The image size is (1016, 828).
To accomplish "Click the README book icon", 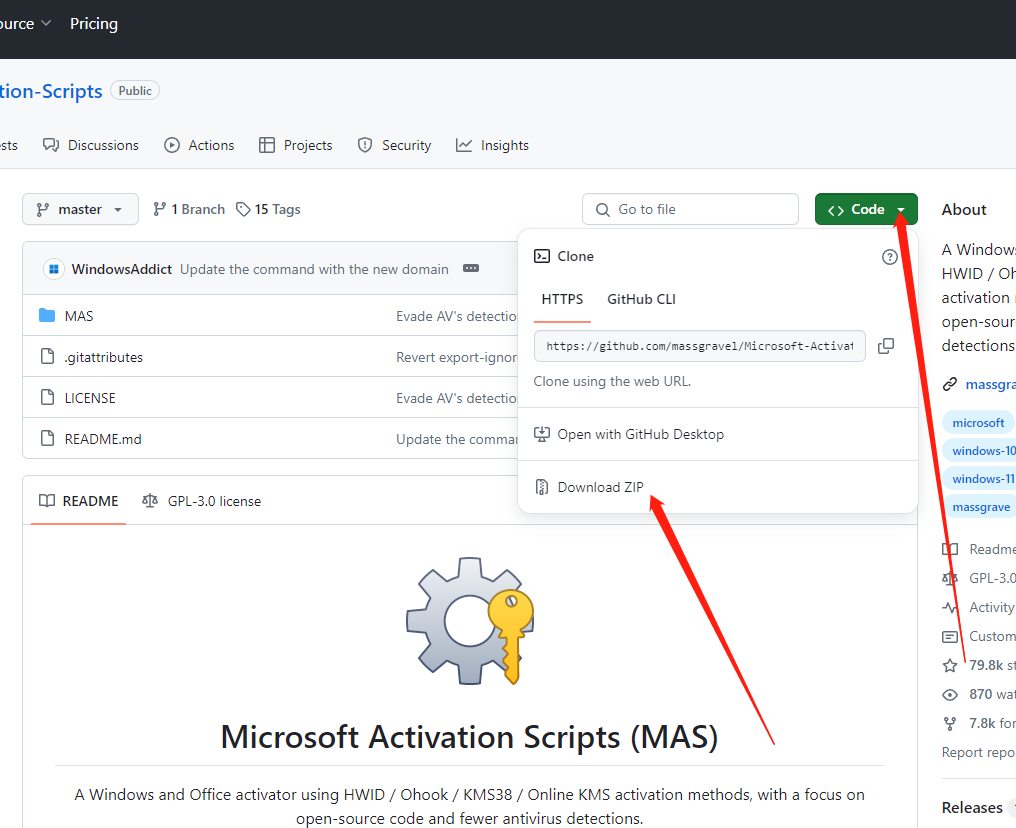I will pyautogui.click(x=47, y=501).
